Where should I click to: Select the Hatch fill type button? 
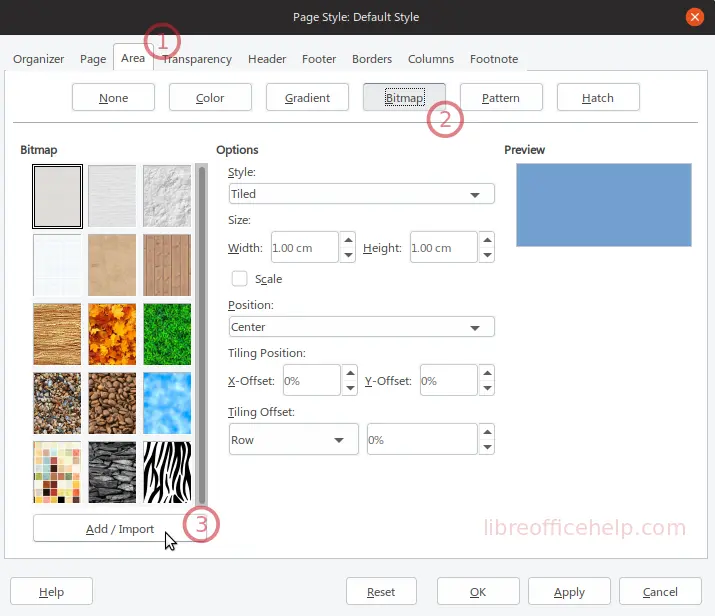(598, 98)
